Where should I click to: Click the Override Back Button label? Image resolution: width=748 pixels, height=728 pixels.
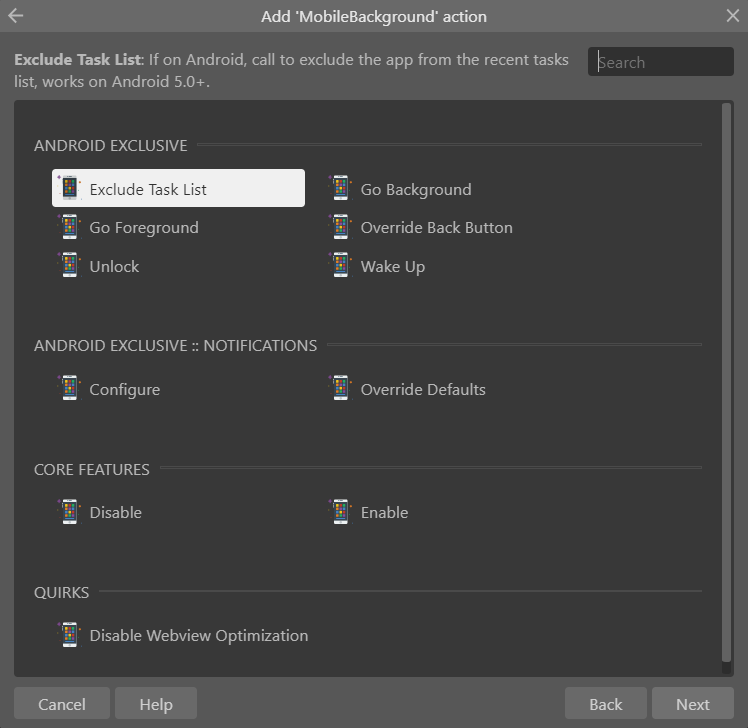(436, 228)
